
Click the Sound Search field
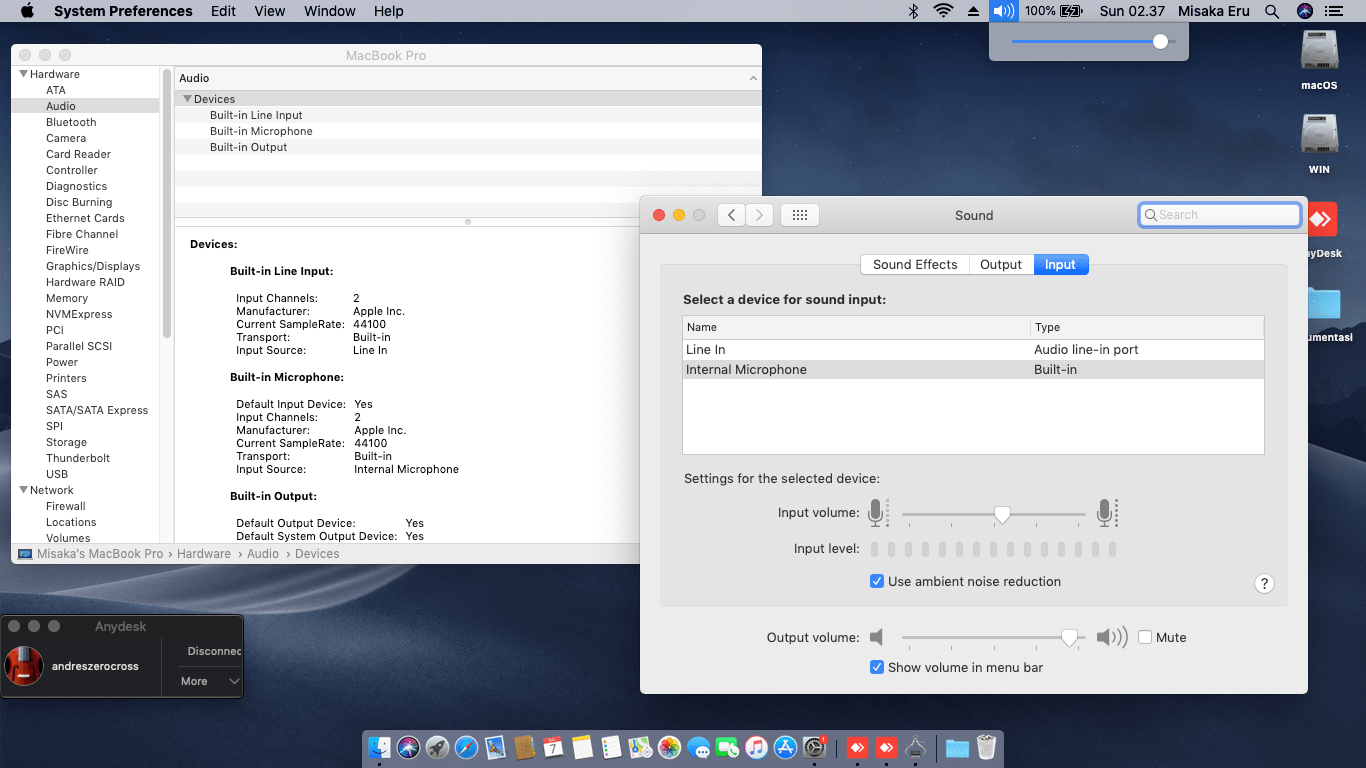click(x=1220, y=215)
